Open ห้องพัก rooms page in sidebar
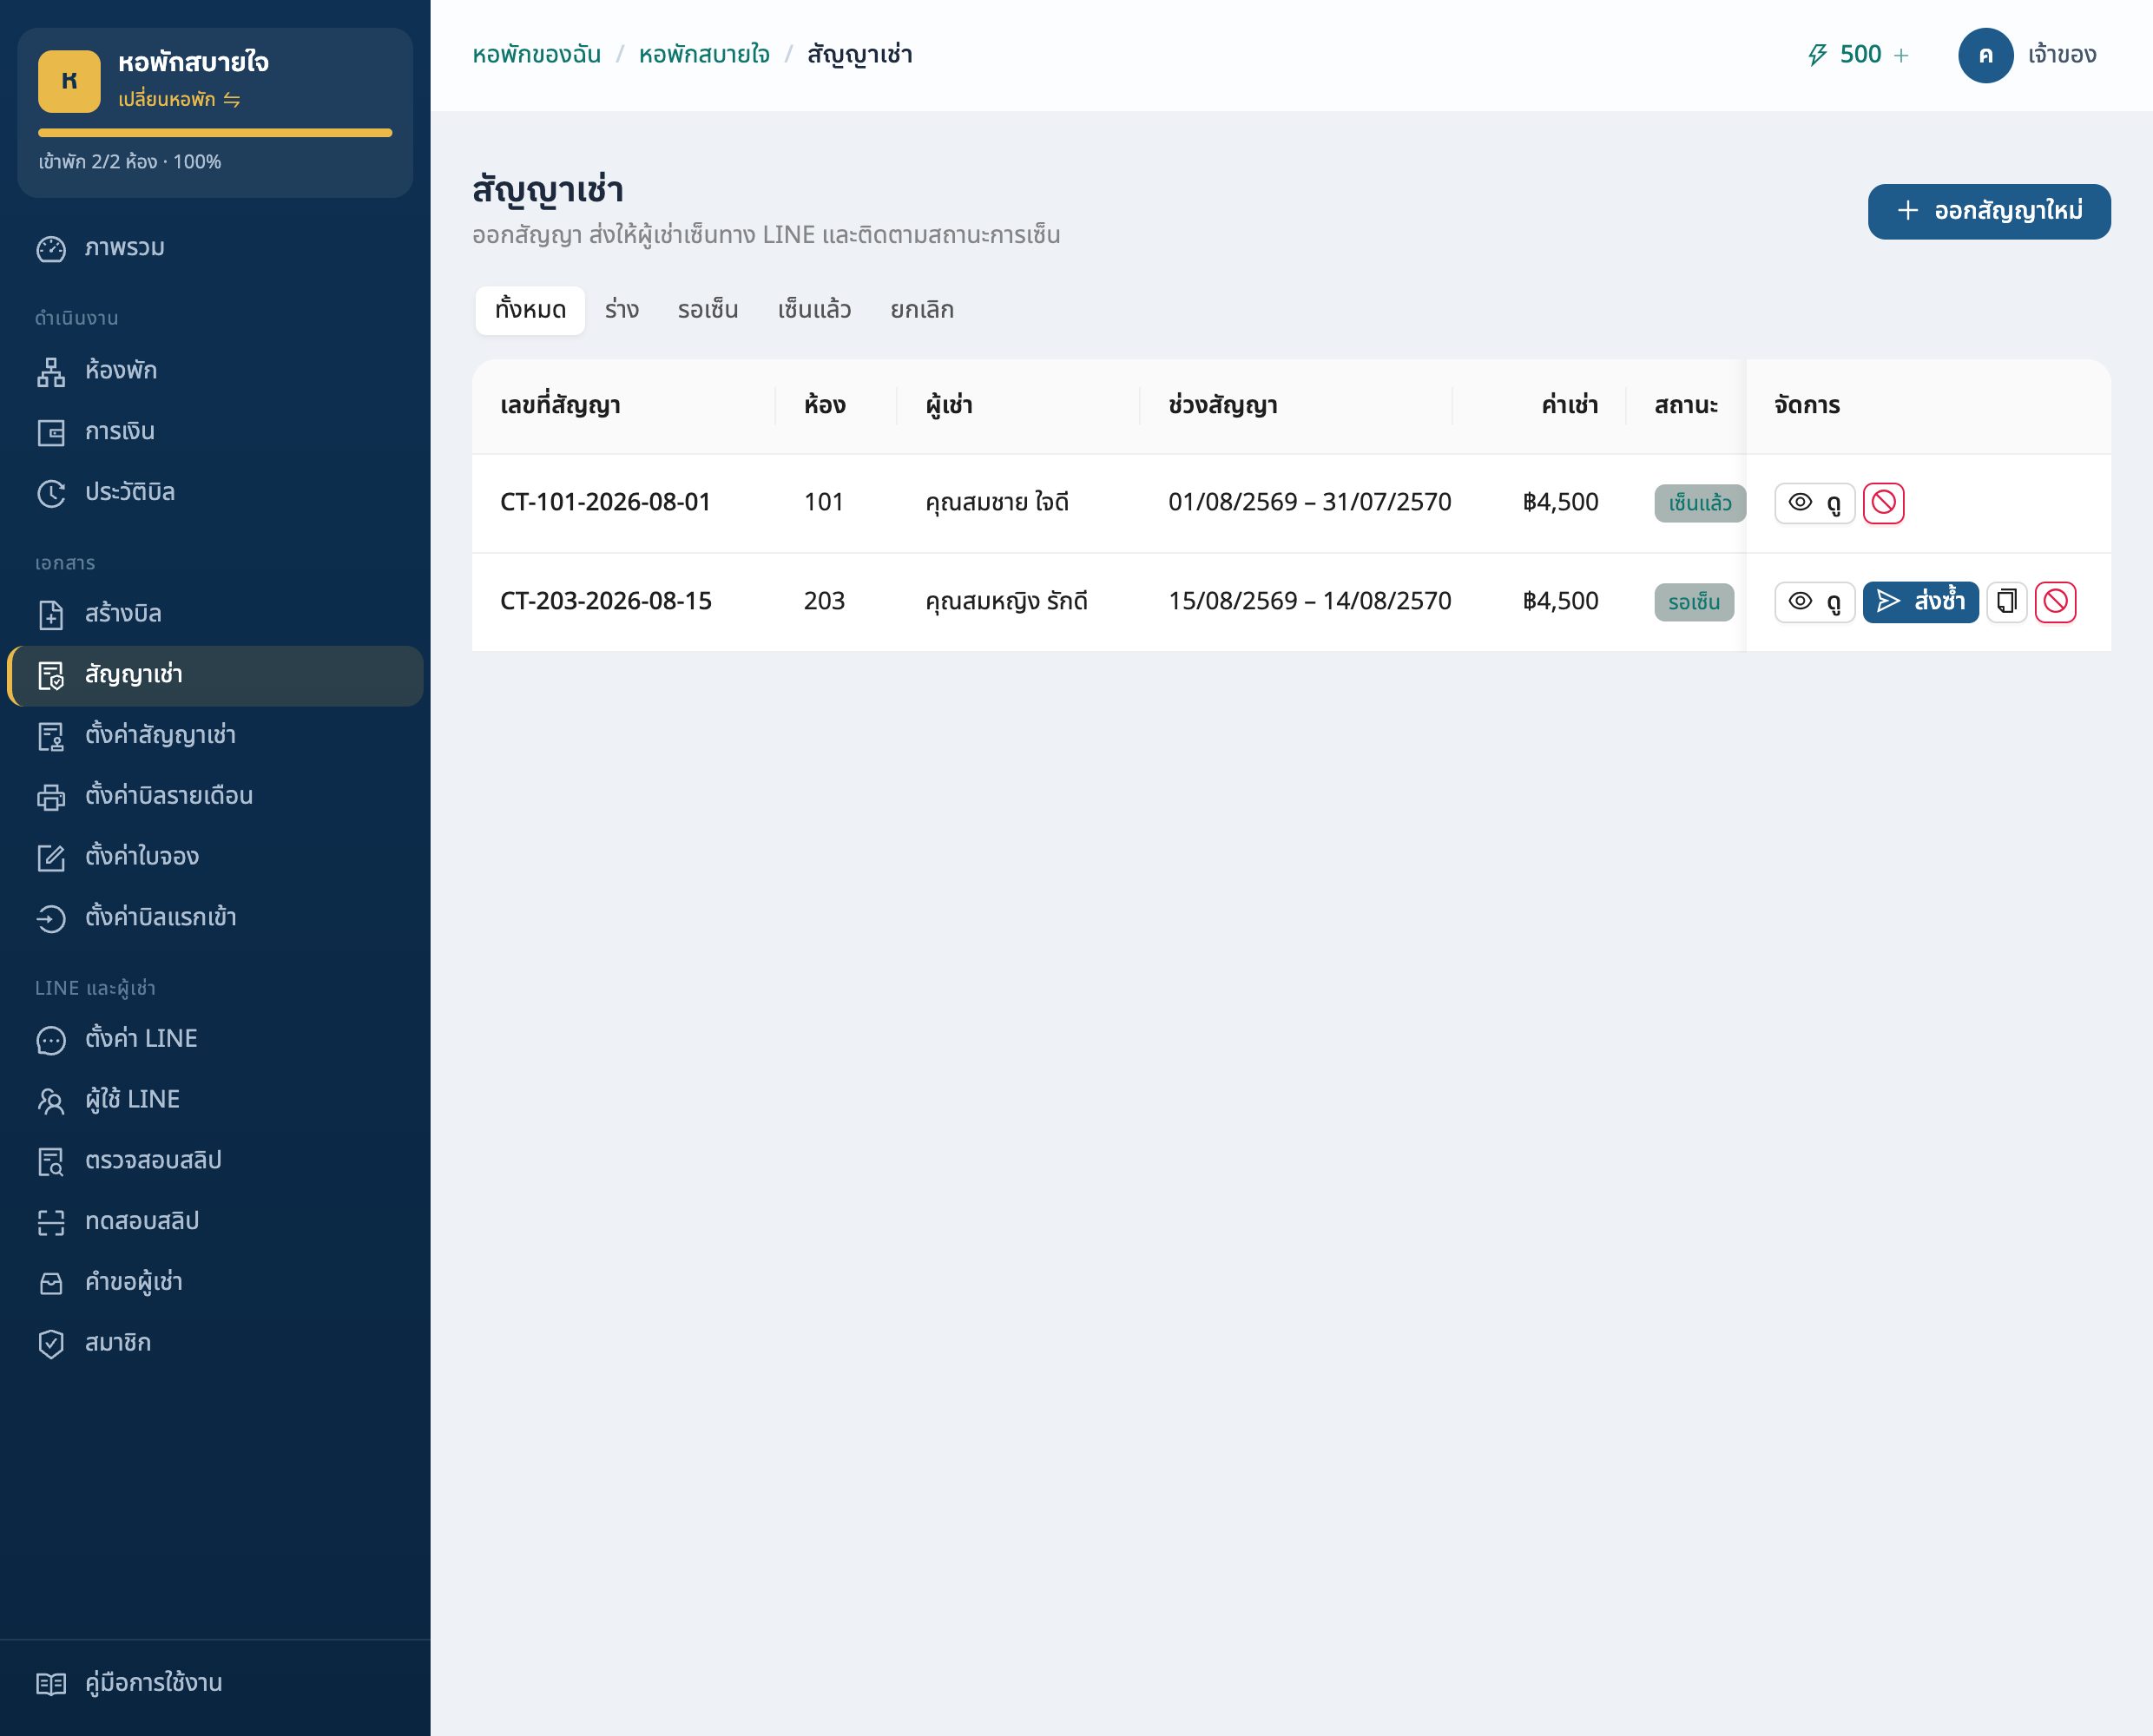 [215, 371]
